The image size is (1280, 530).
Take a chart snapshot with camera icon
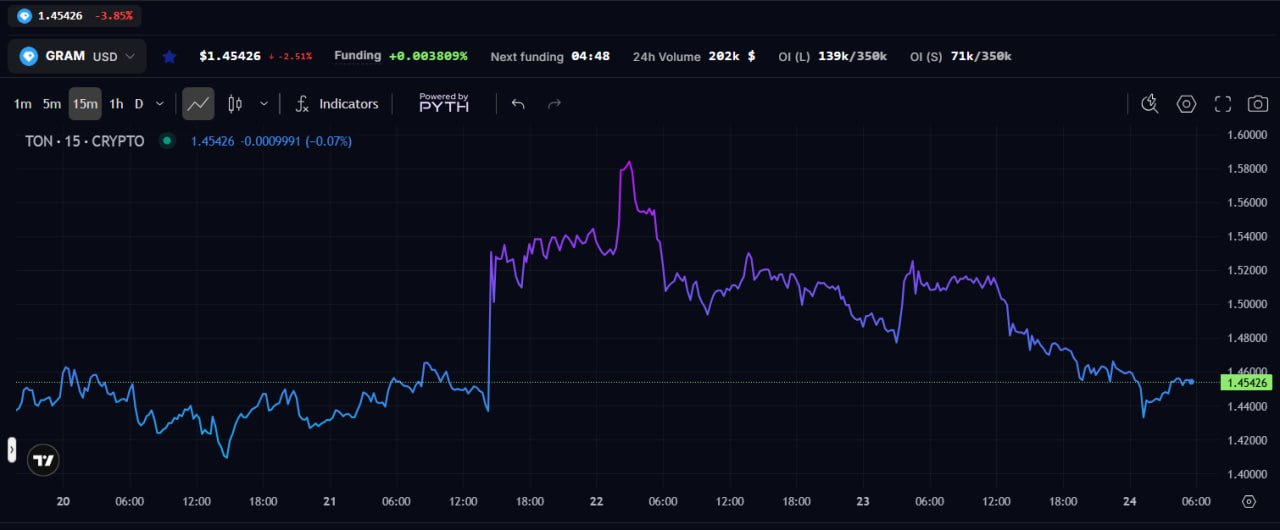pyautogui.click(x=1258, y=104)
